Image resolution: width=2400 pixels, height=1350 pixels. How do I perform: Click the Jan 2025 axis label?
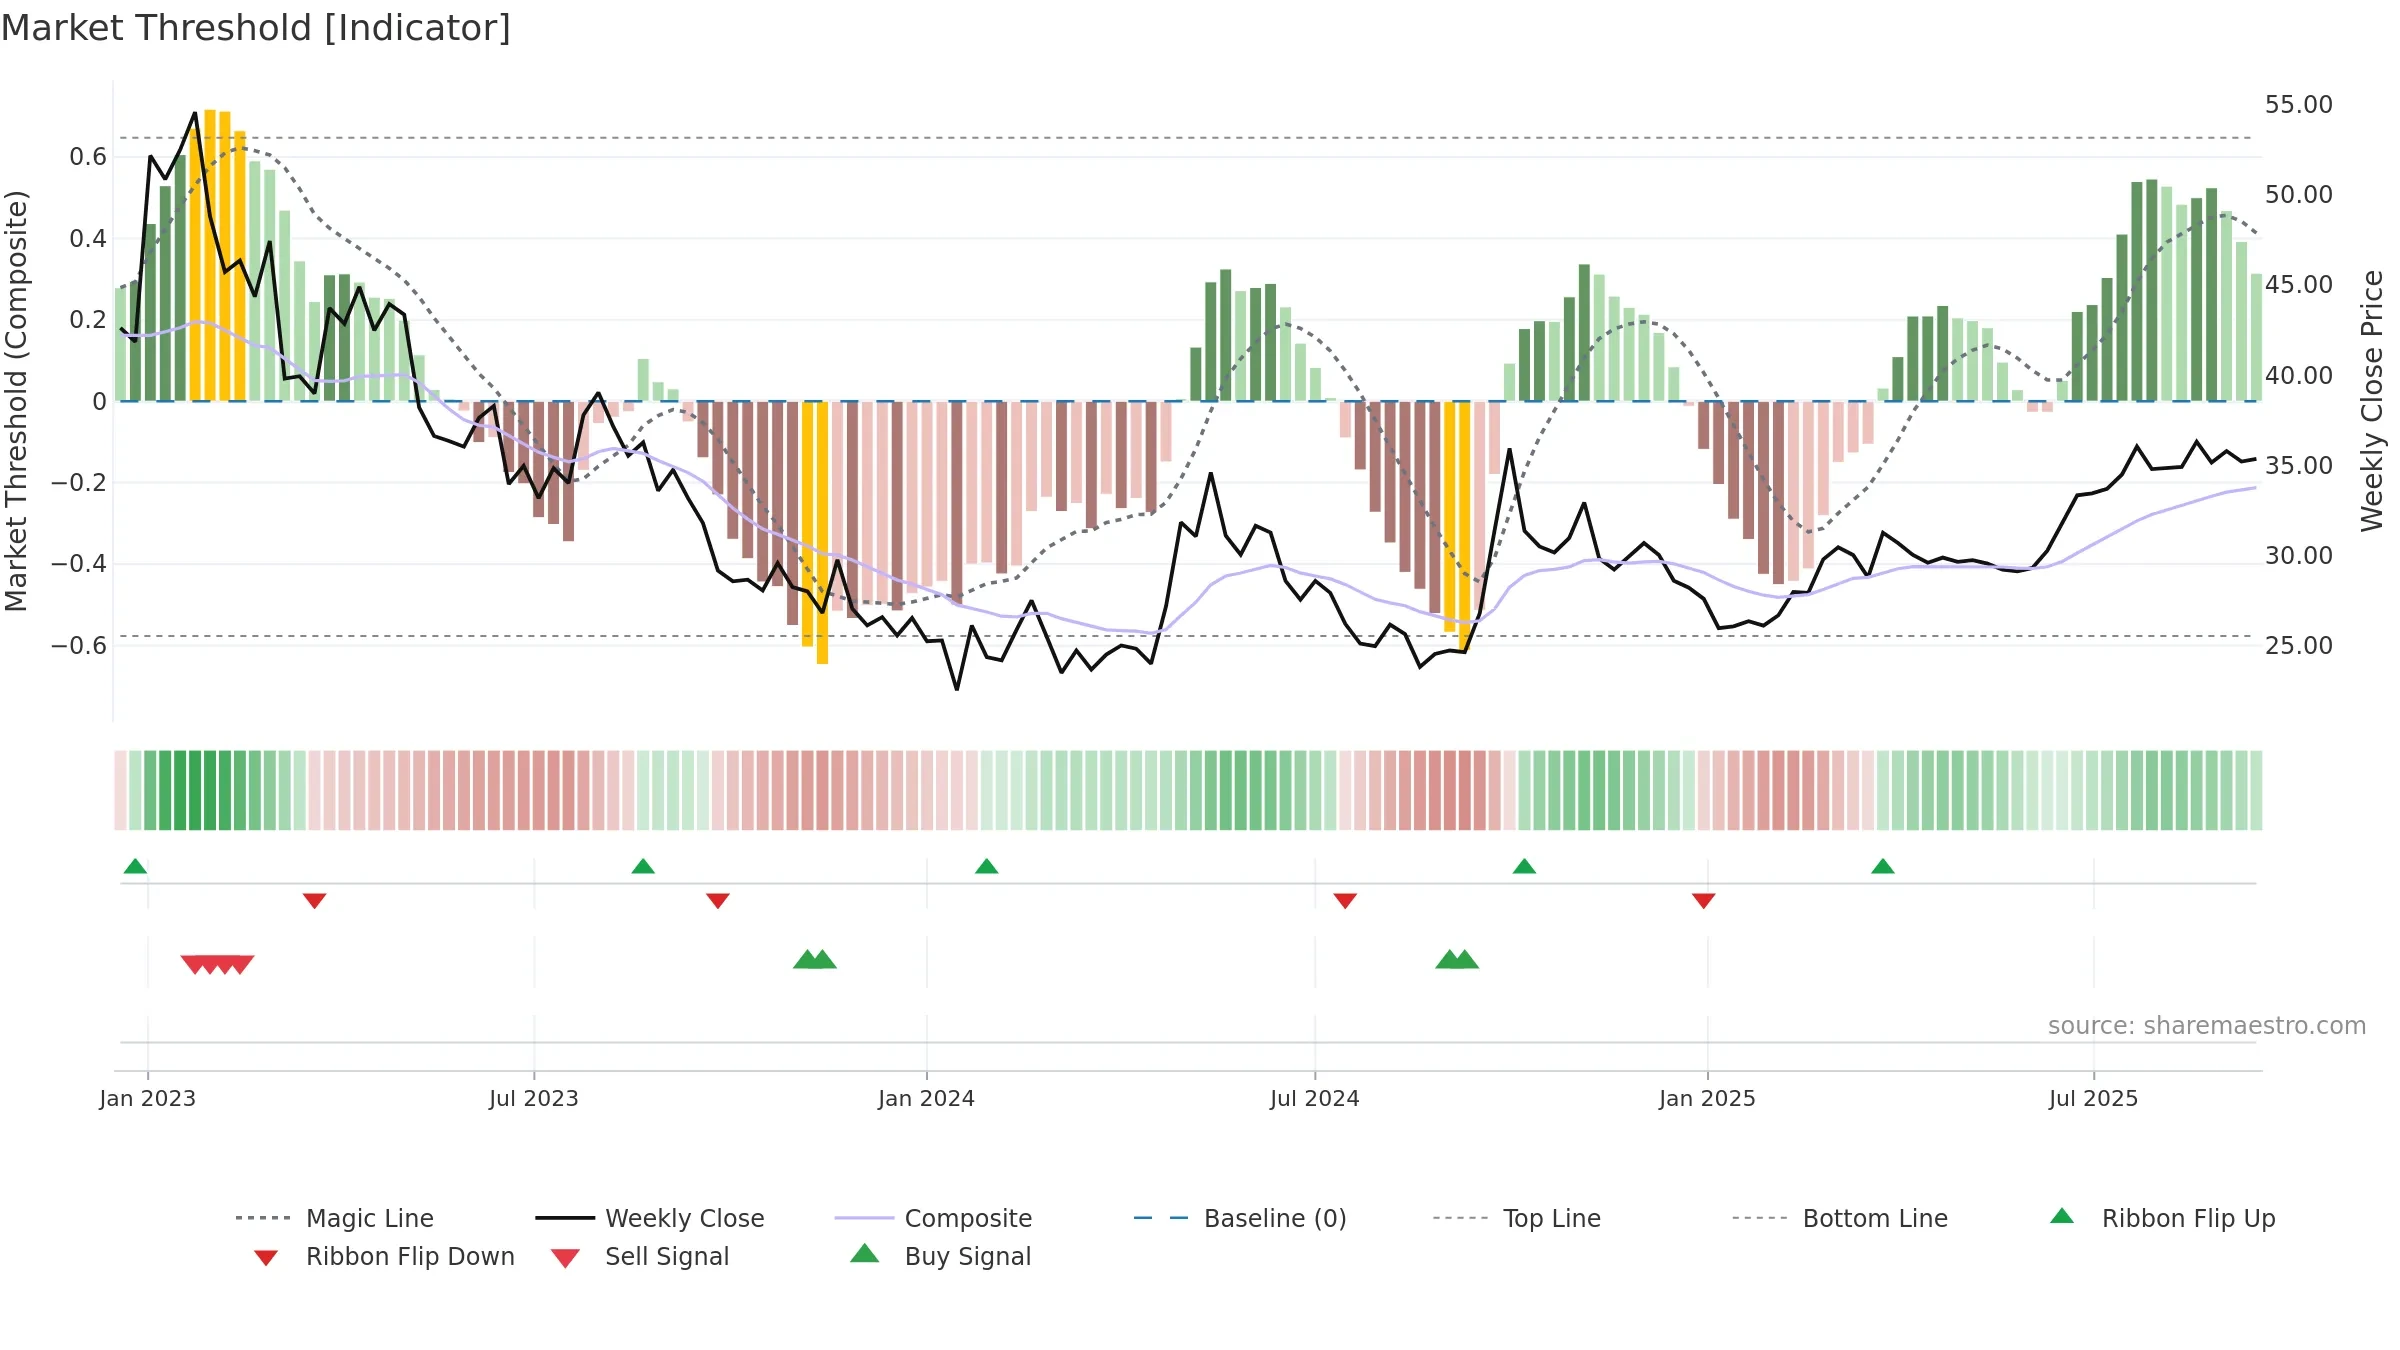click(1707, 1098)
